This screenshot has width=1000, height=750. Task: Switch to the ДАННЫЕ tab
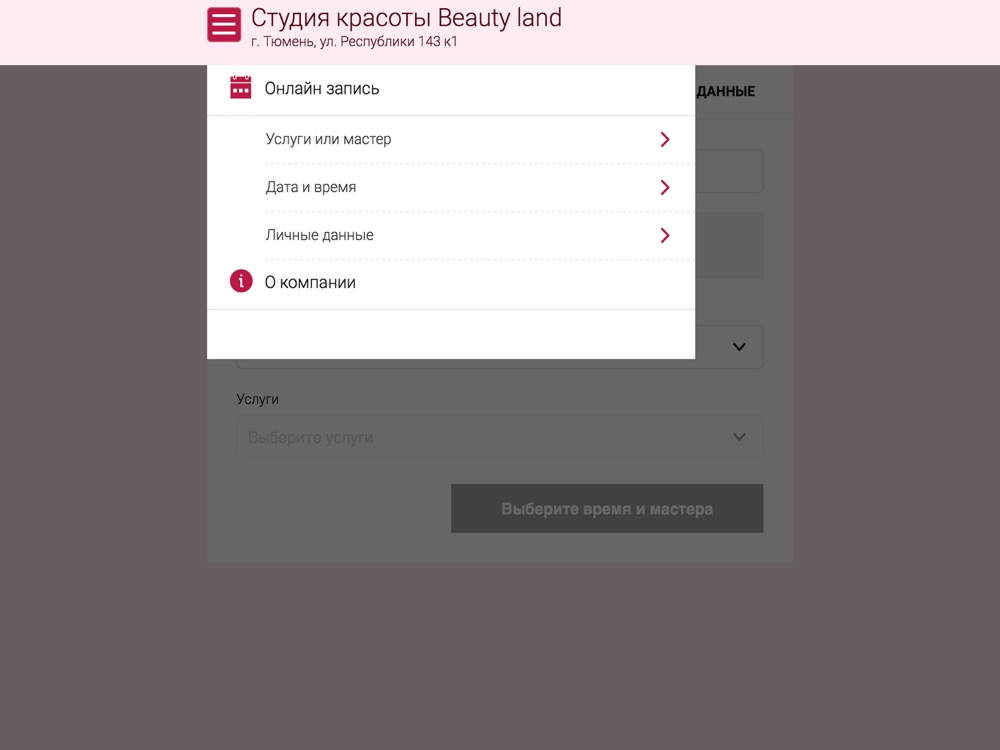click(x=725, y=91)
